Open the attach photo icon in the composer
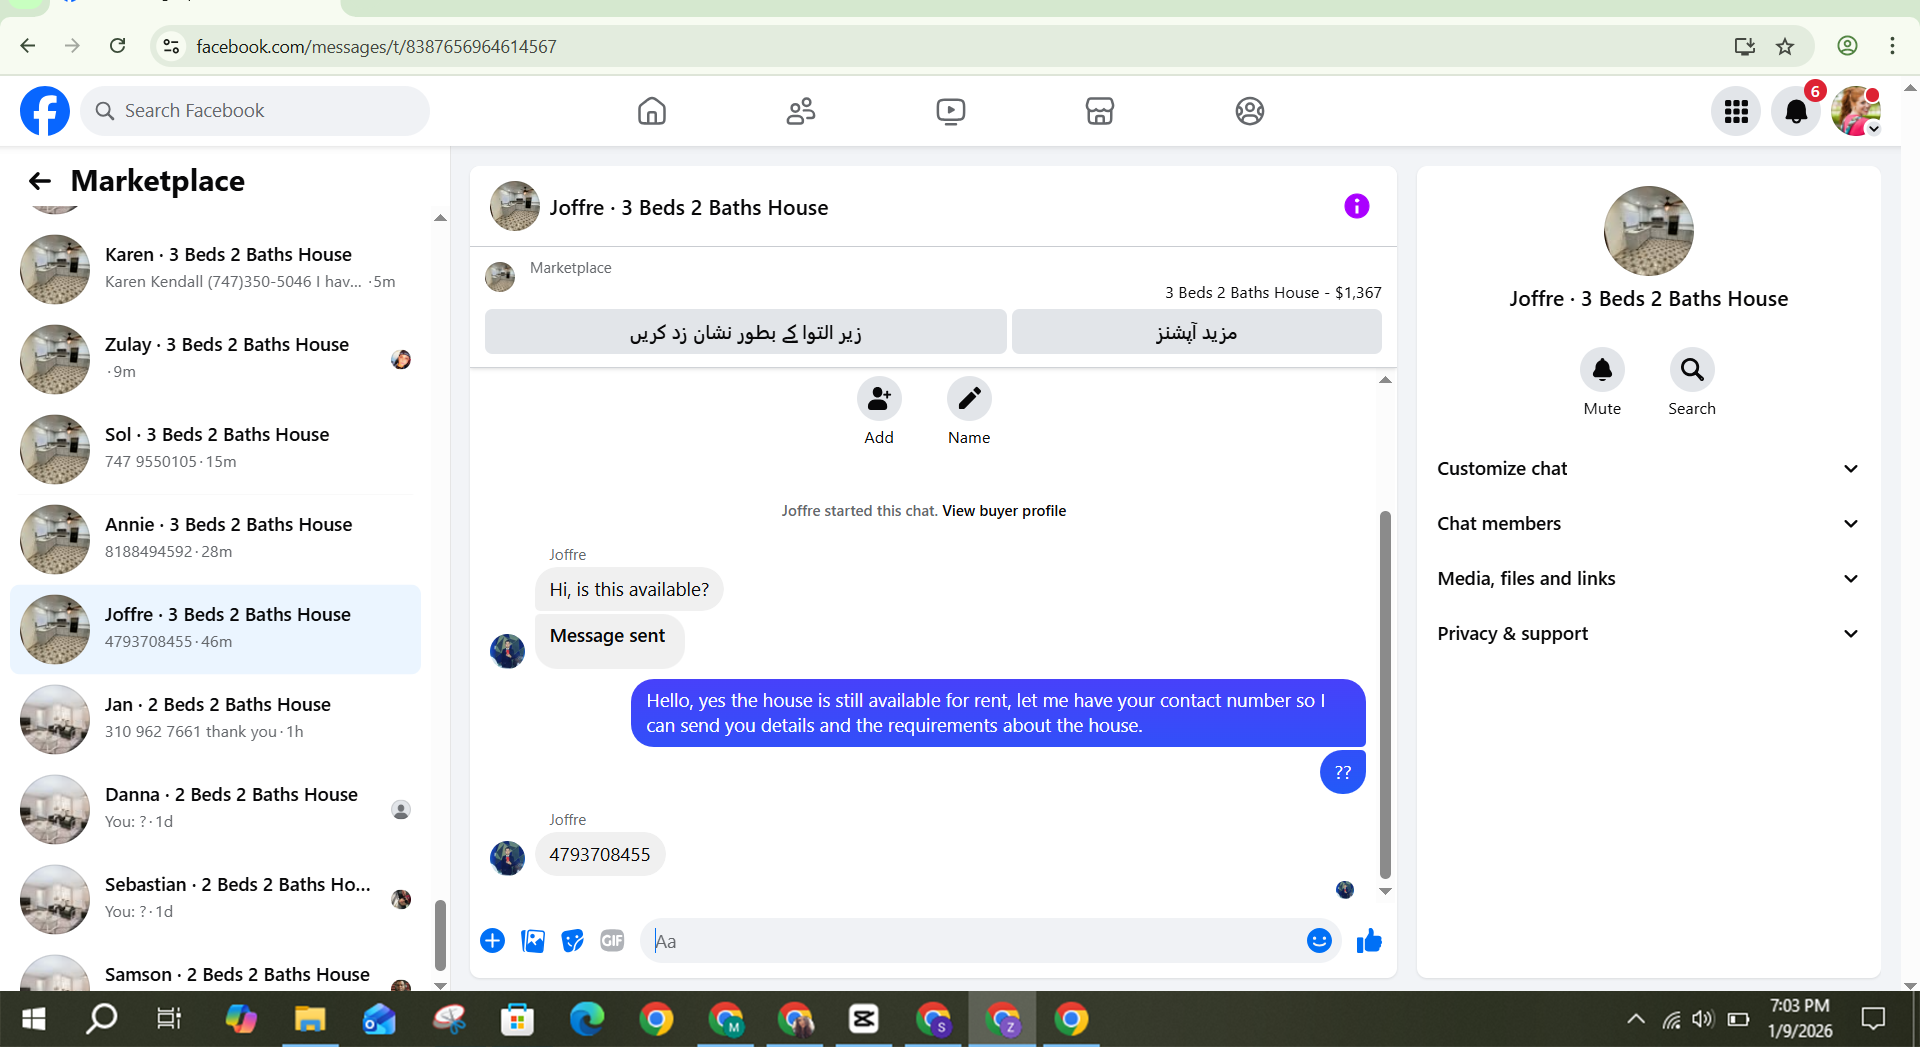The width and height of the screenshot is (1920, 1047). 533,941
